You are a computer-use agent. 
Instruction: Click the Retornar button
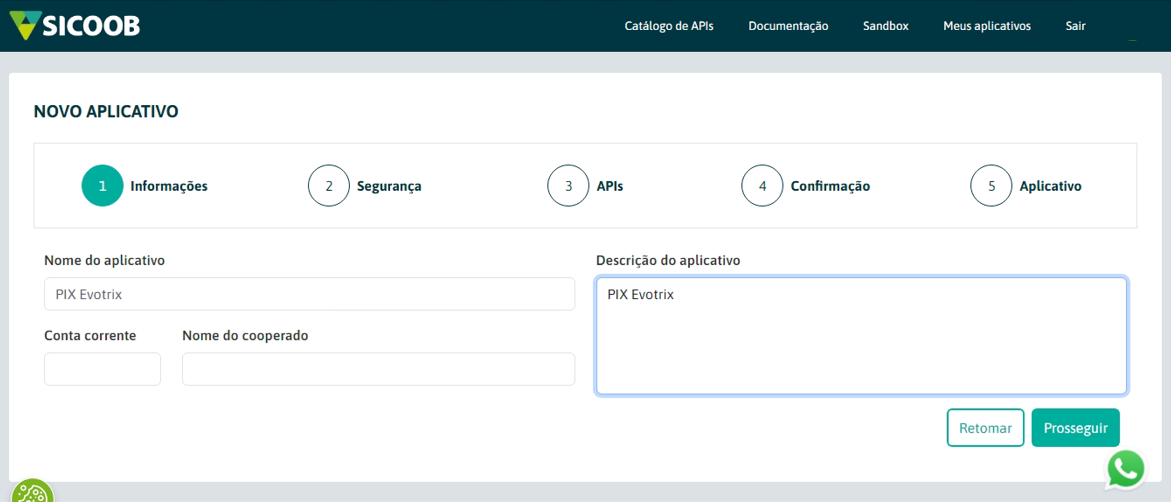(985, 428)
